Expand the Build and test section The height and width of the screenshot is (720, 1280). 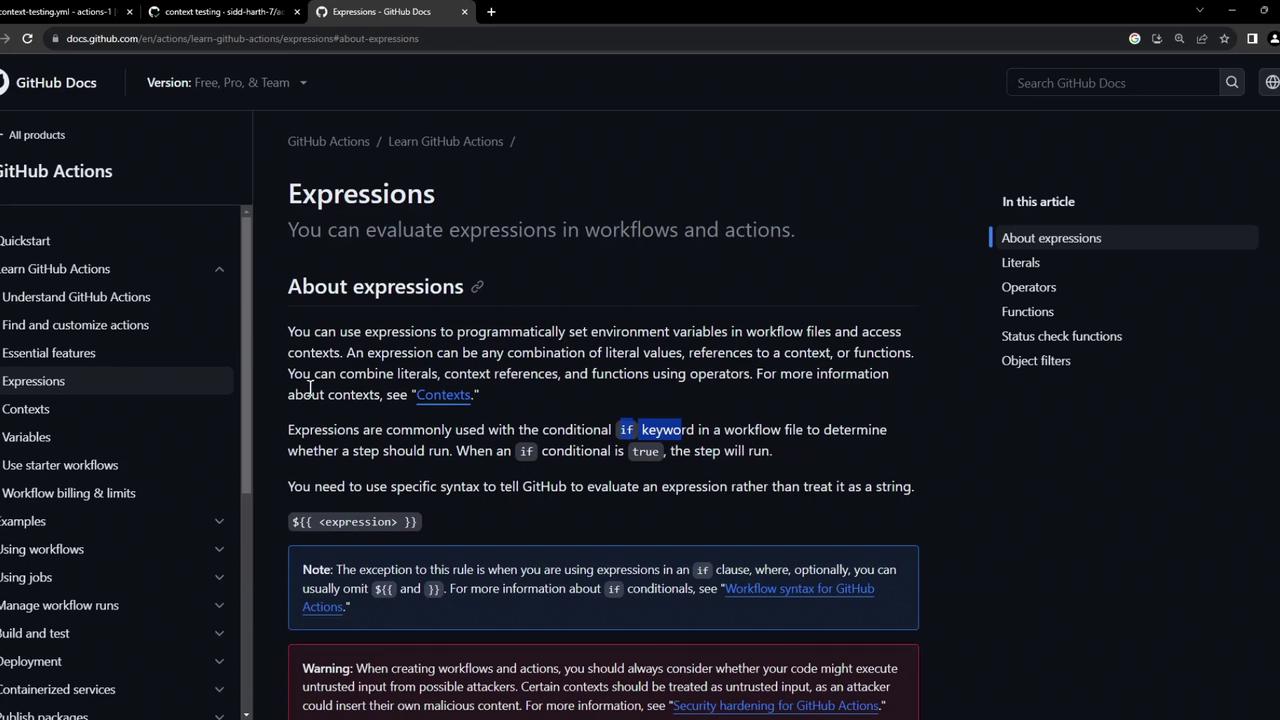pyautogui.click(x=219, y=633)
